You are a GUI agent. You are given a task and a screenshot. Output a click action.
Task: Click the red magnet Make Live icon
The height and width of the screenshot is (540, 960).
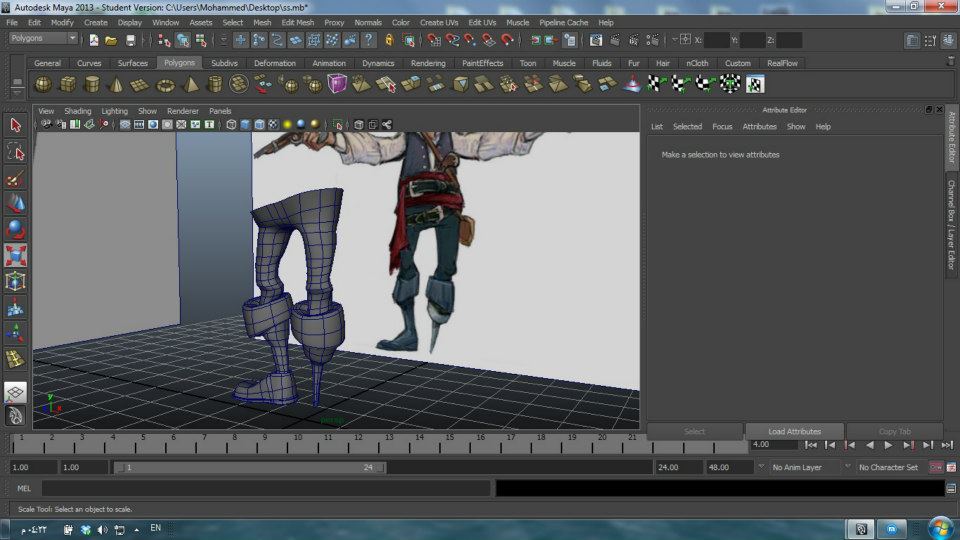pyautogui.click(x=507, y=40)
